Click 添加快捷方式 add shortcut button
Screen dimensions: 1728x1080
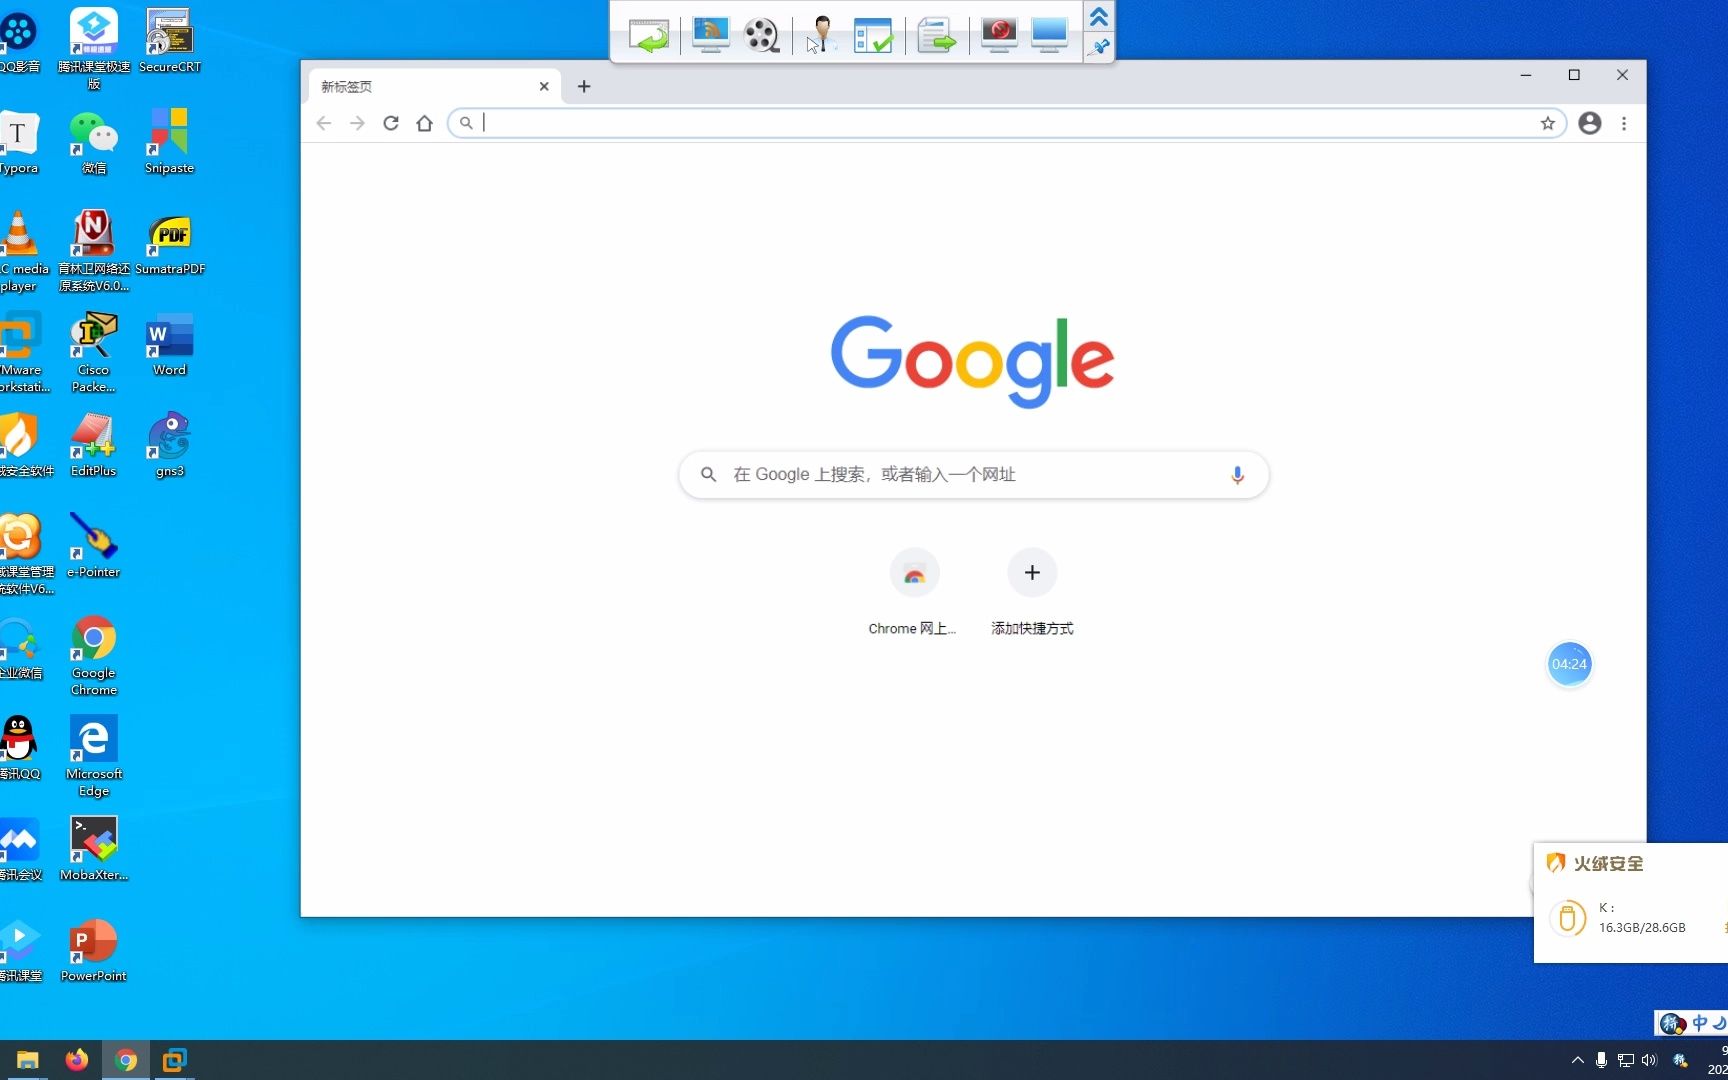coord(1032,592)
